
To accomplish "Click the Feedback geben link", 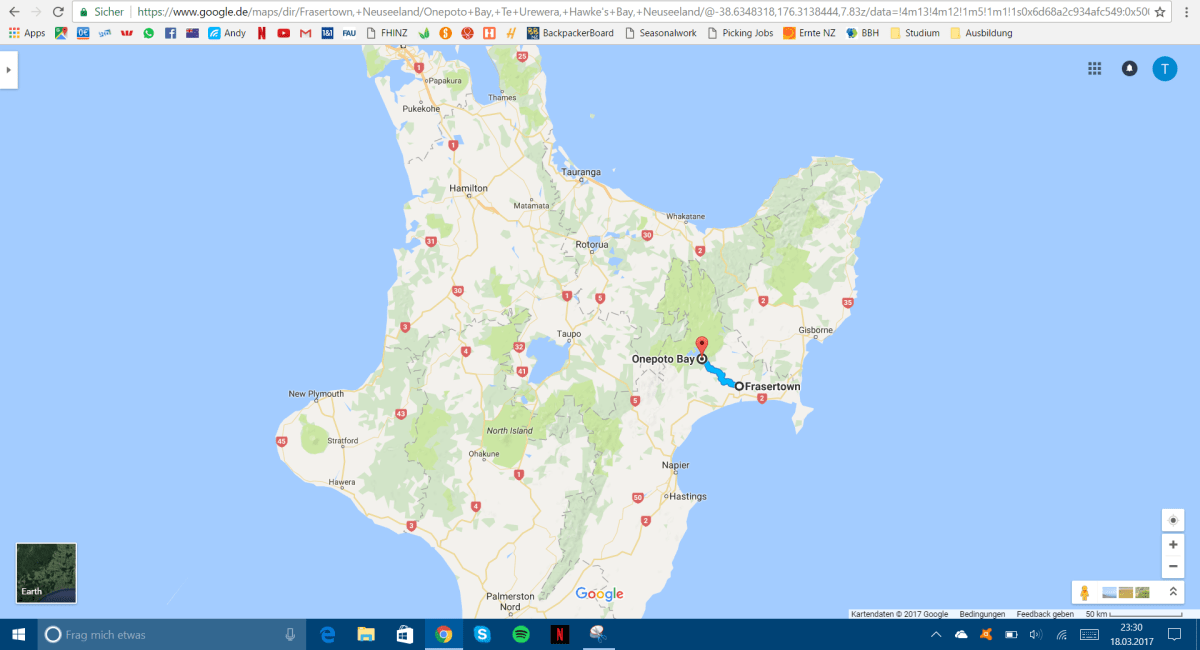I will [1045, 614].
